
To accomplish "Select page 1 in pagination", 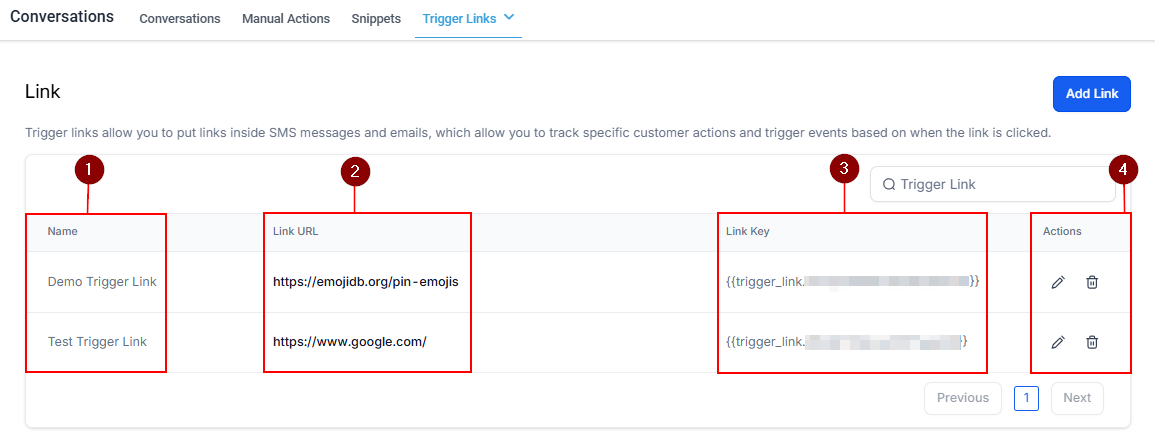I will pos(1026,398).
